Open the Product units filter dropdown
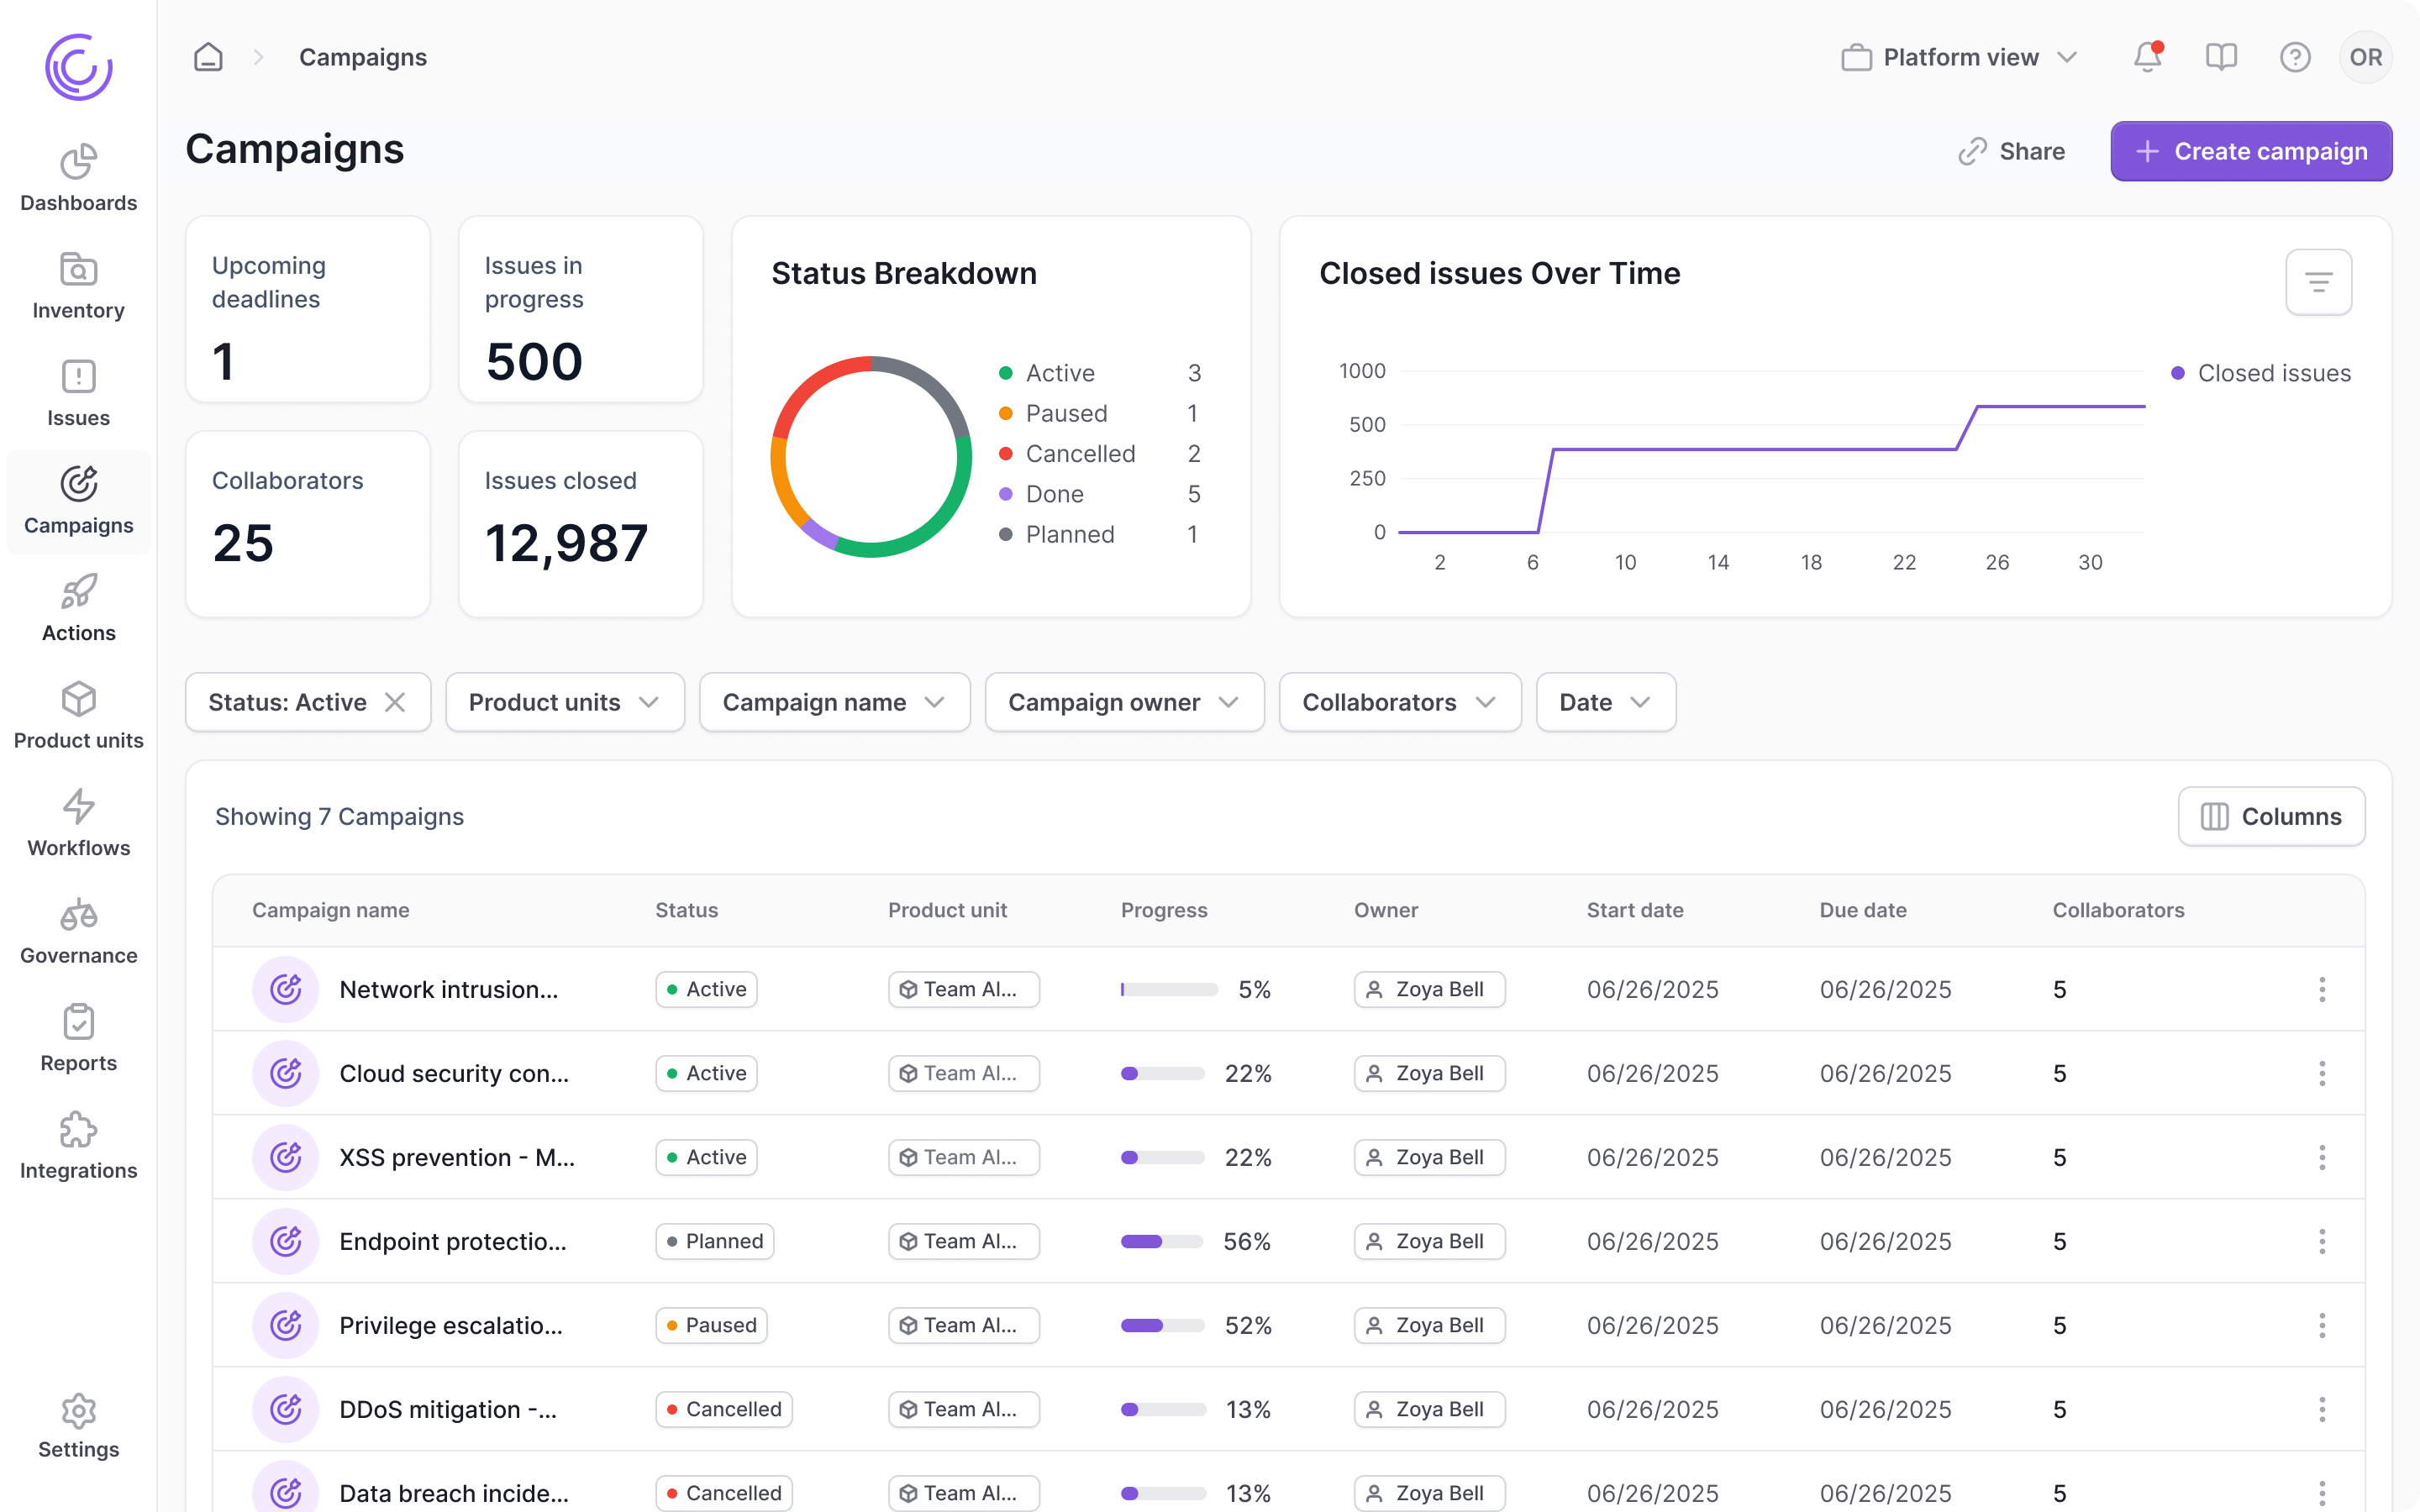2420x1512 pixels. click(x=564, y=702)
